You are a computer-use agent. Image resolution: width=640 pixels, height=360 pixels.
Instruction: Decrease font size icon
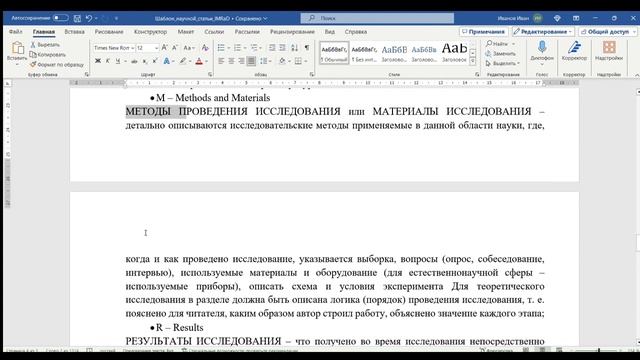[175, 48]
